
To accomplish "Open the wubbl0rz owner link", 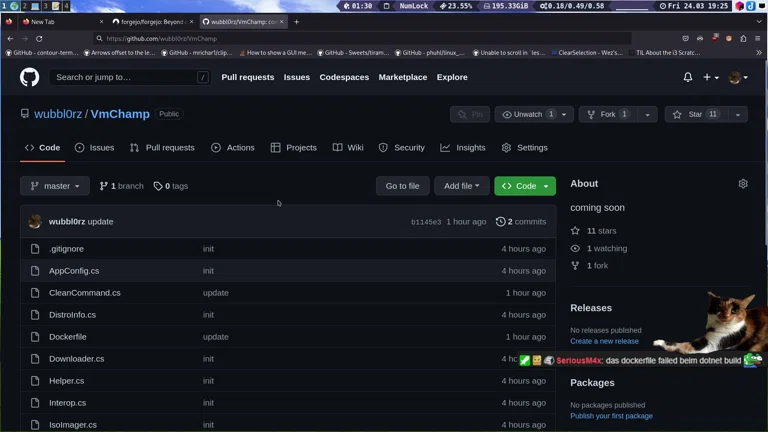I will [58, 114].
